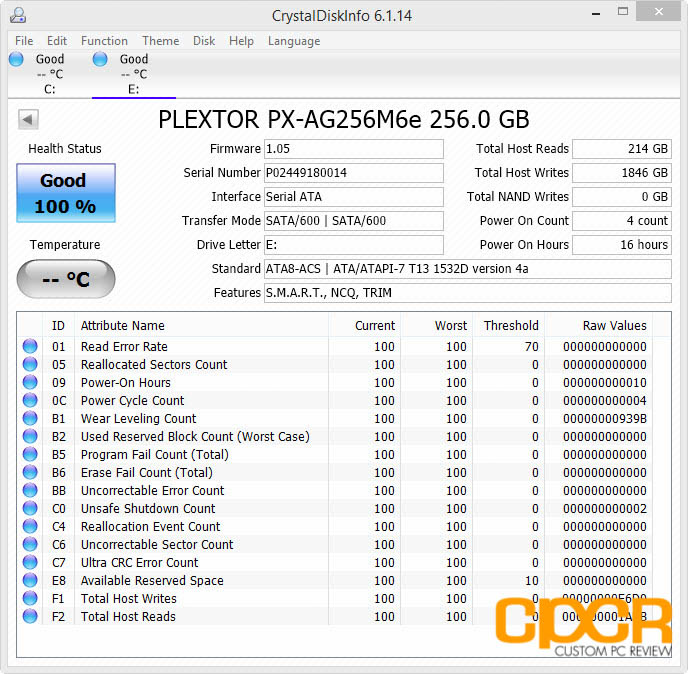Click the status icon for F2 Total Host Reads row
This screenshot has height=674, width=688.
point(30,616)
